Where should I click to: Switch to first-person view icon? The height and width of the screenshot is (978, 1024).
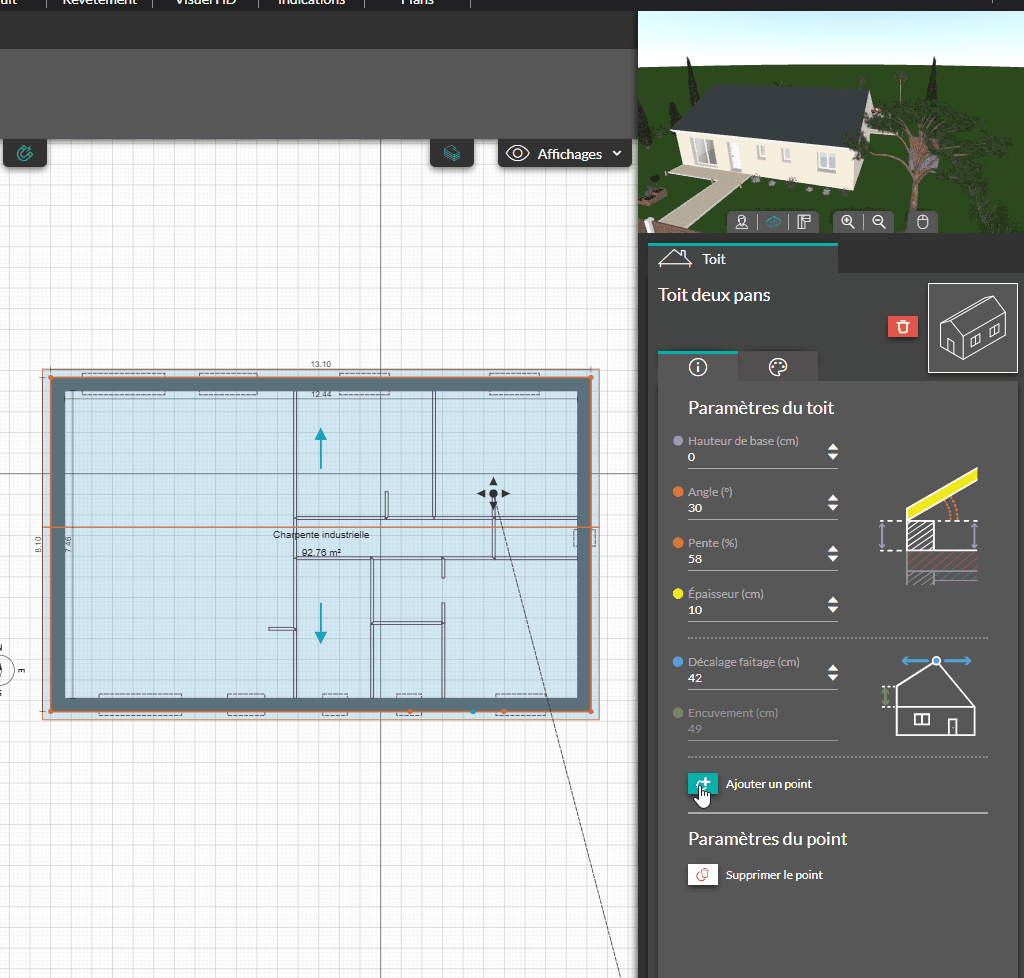pyautogui.click(x=742, y=222)
